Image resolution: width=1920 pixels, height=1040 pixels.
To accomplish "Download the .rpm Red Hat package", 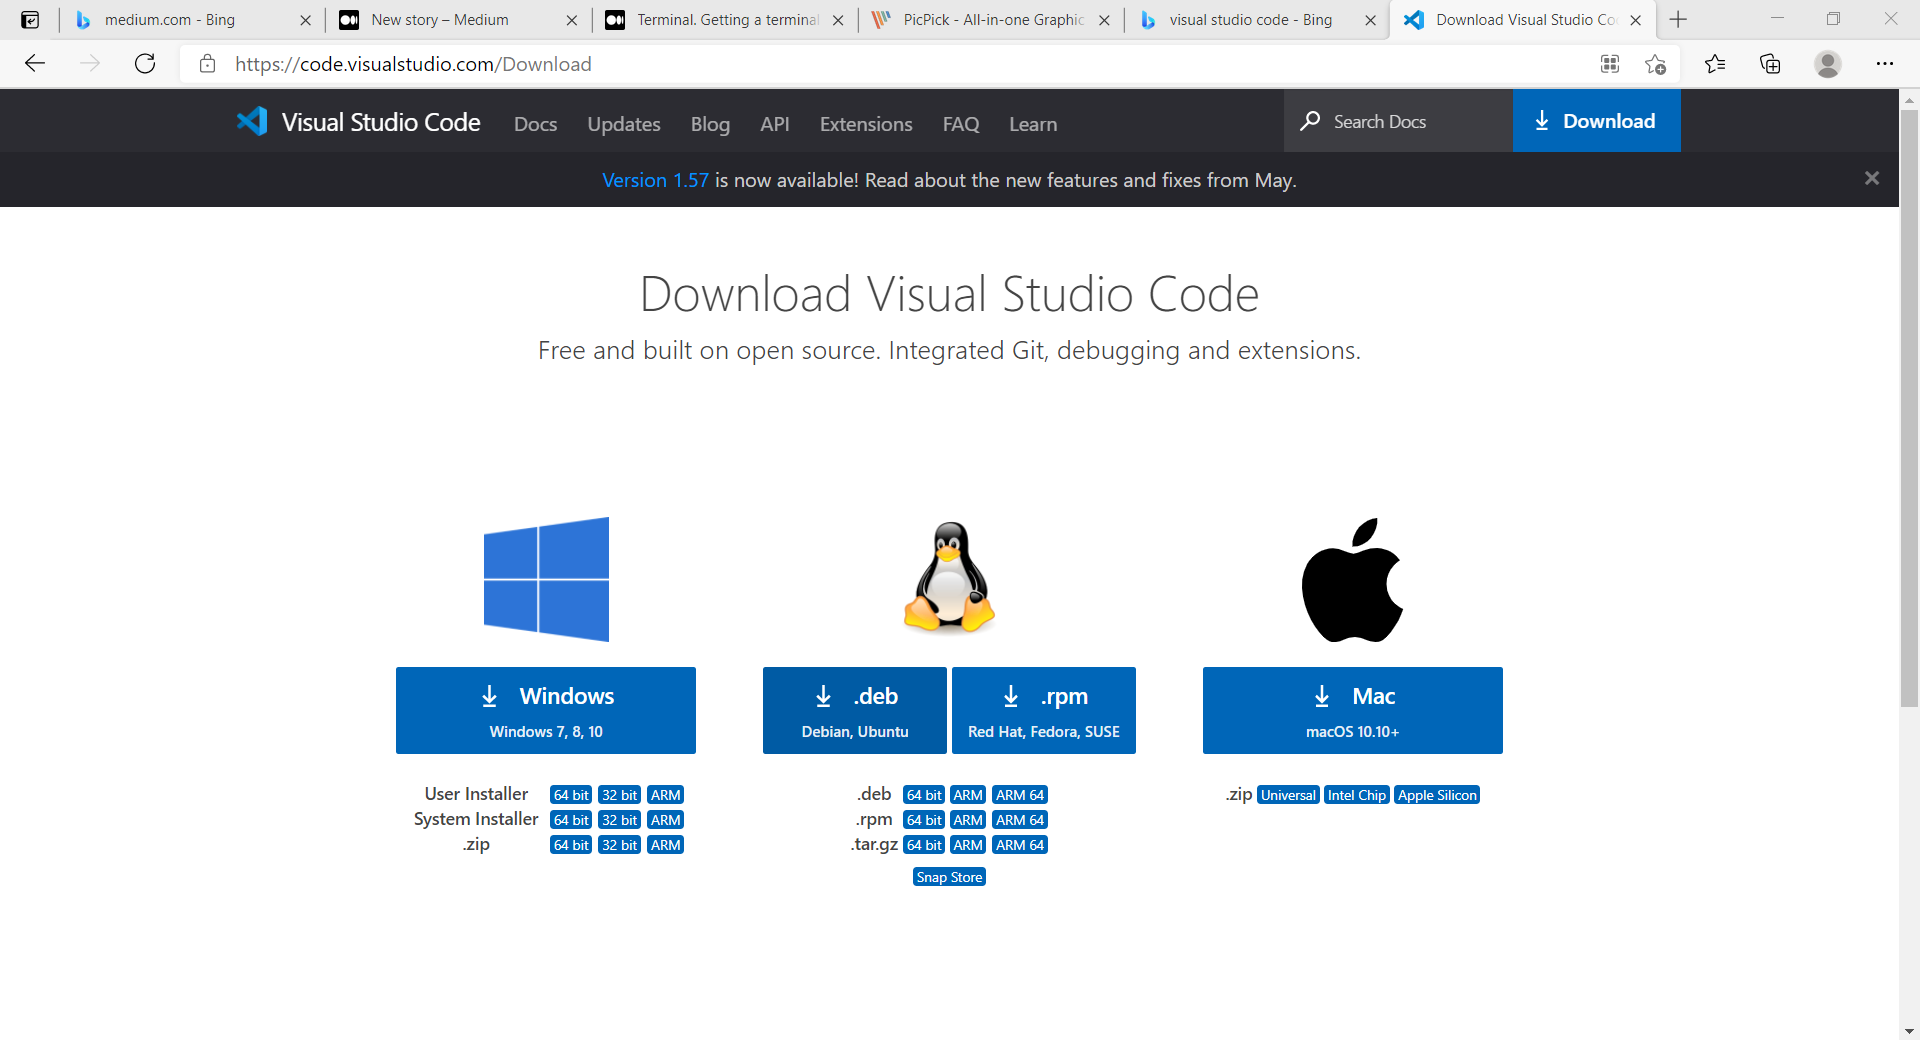I will 1044,710.
